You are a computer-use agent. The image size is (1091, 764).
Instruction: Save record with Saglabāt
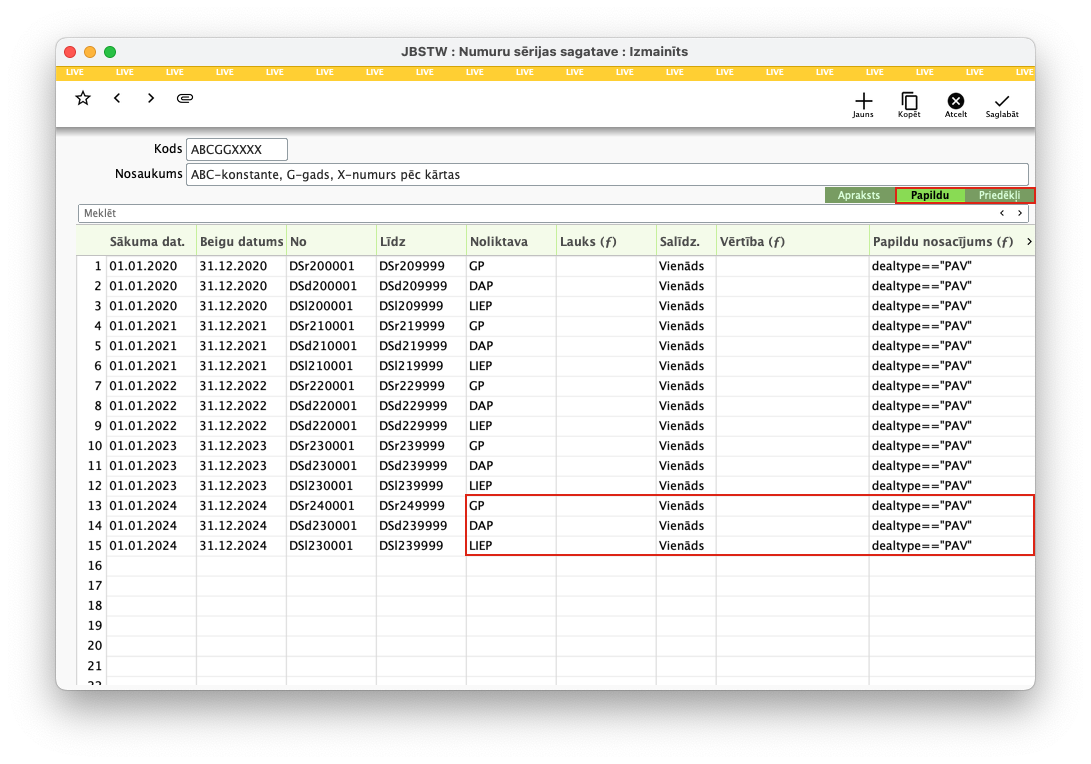(1002, 105)
